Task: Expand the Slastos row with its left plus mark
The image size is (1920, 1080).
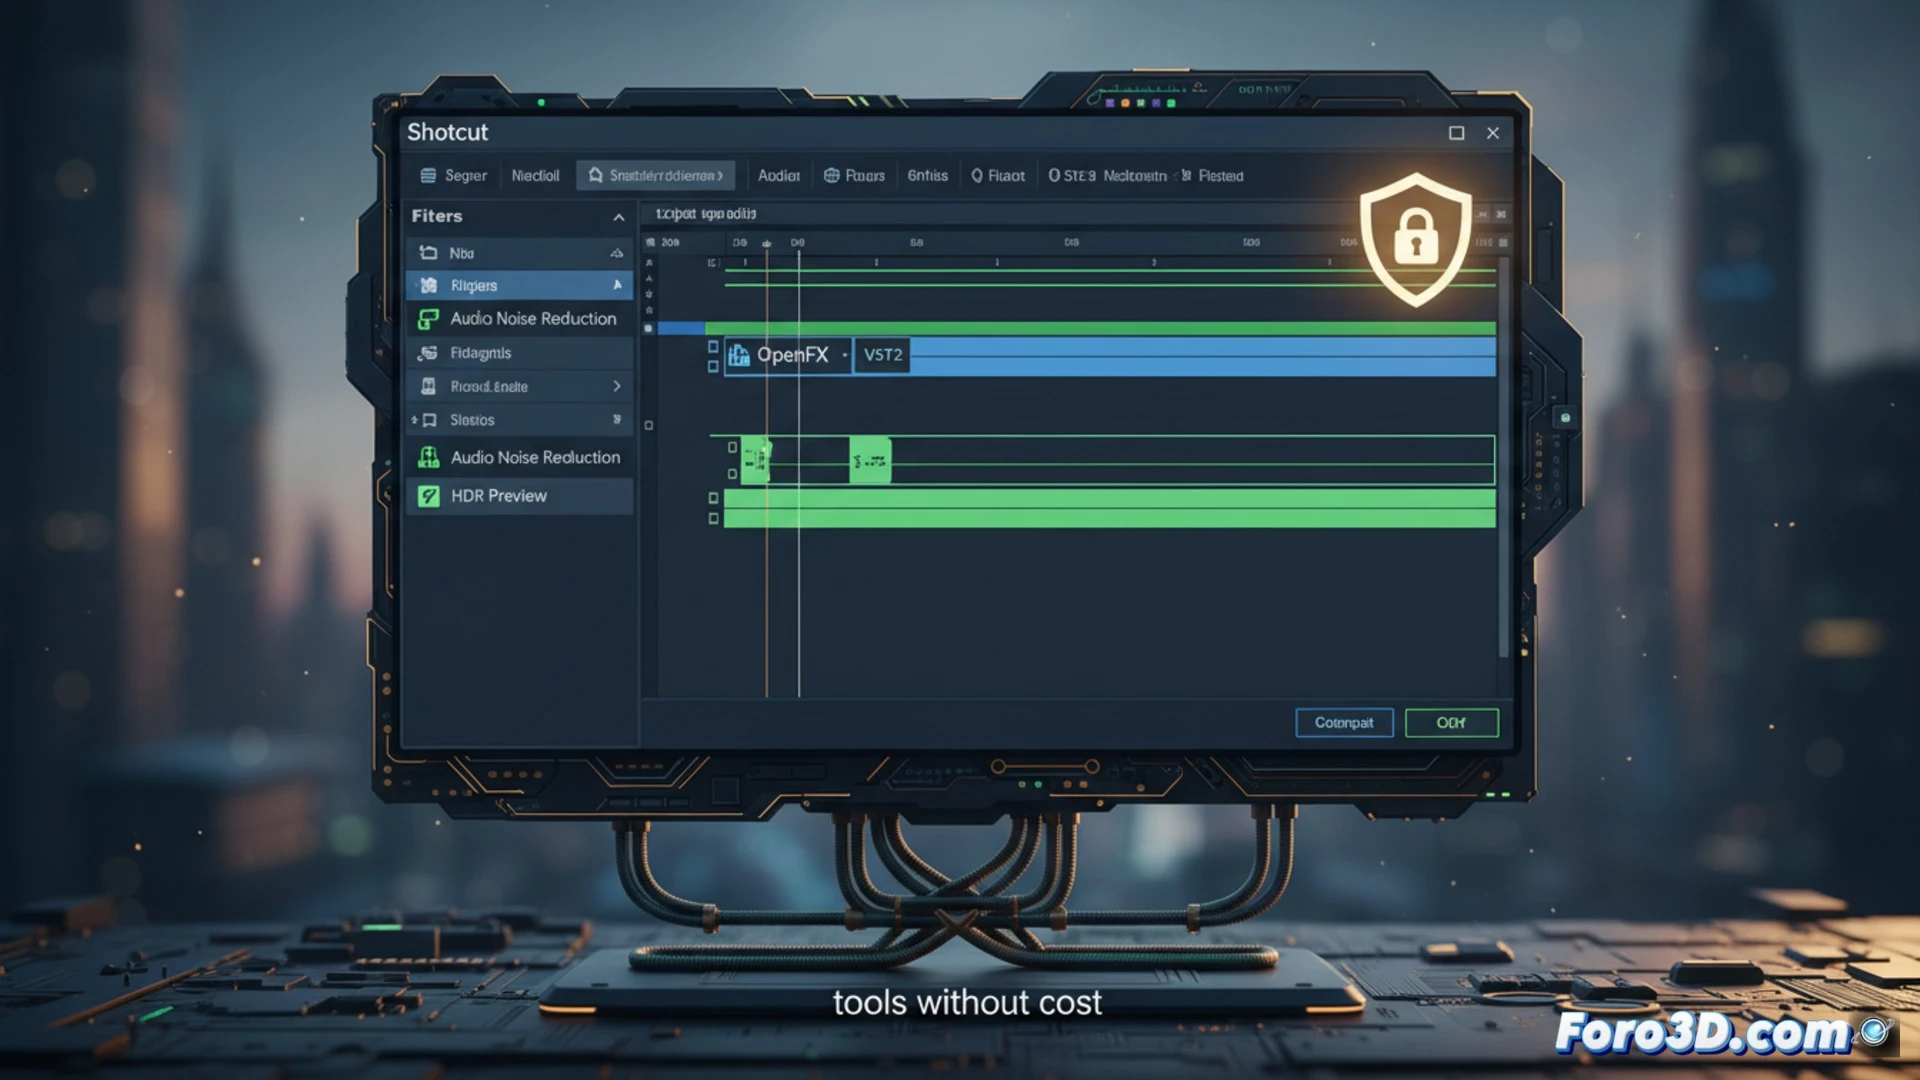Action: (414, 420)
